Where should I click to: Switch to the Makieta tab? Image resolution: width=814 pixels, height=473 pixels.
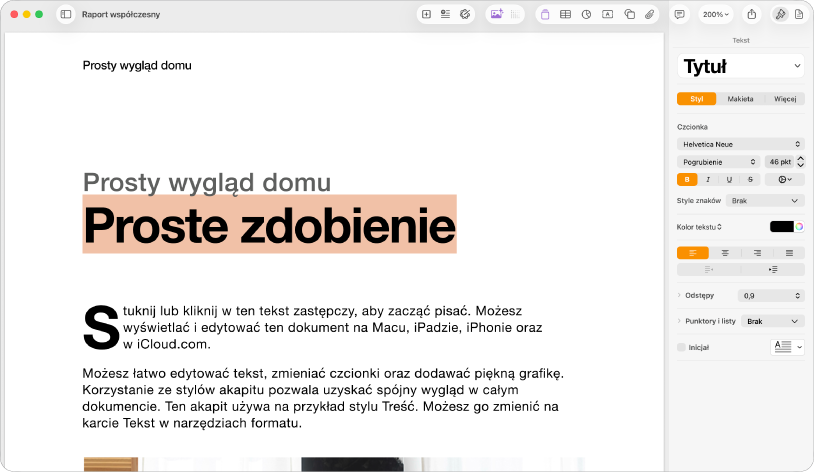(x=740, y=99)
